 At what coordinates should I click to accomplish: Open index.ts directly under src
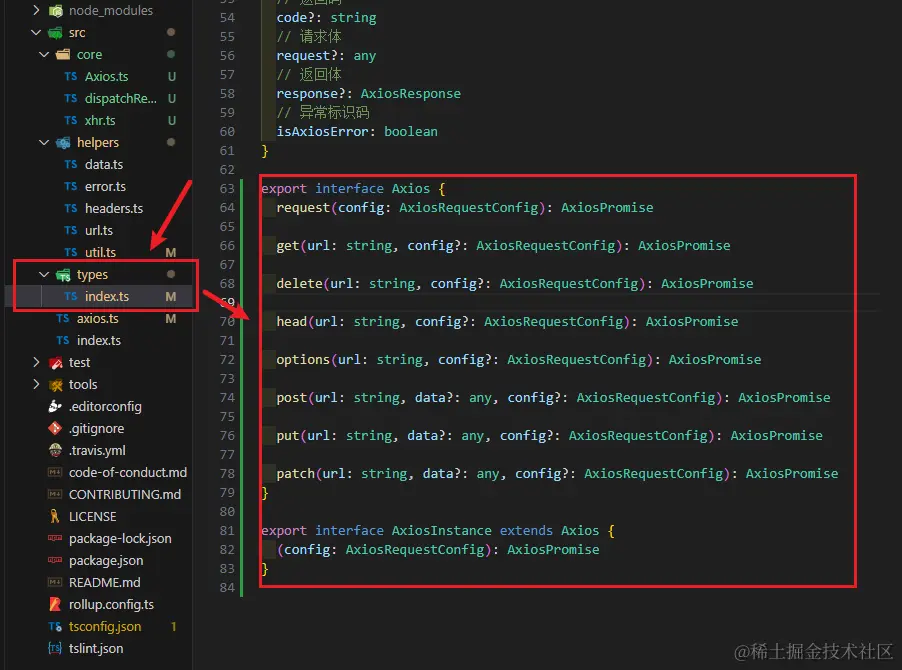coord(99,340)
